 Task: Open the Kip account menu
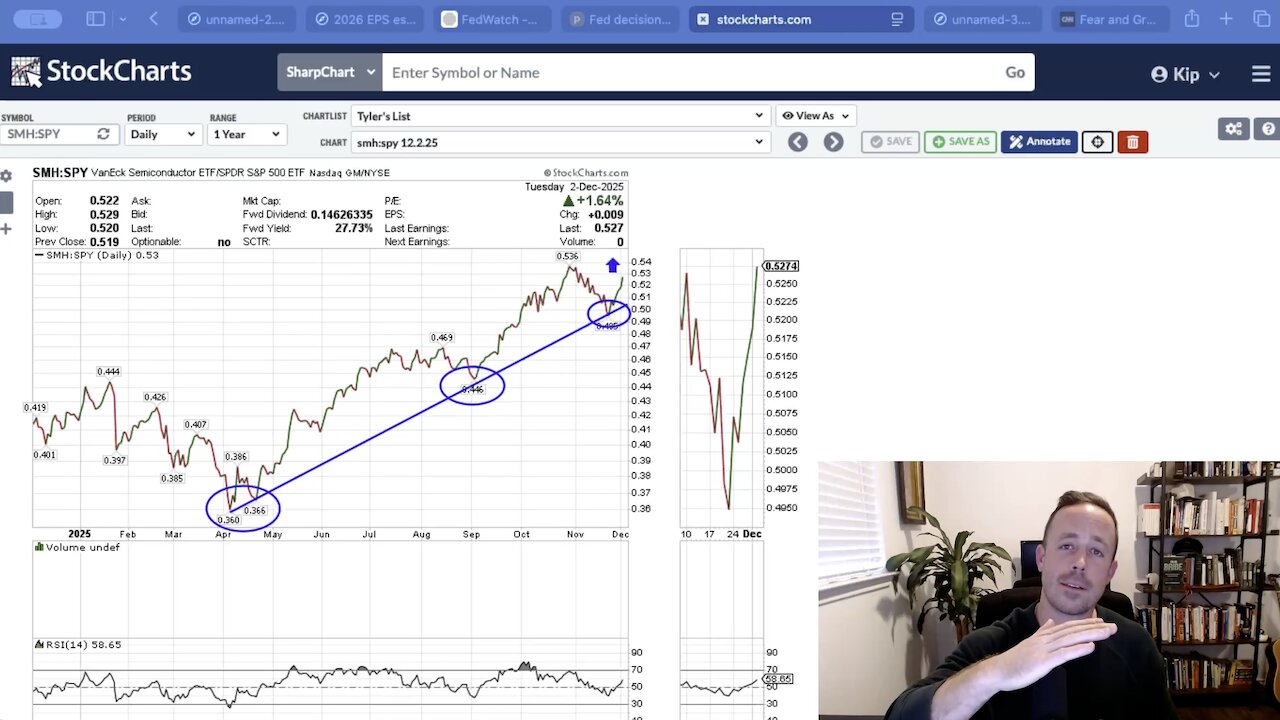(1185, 74)
